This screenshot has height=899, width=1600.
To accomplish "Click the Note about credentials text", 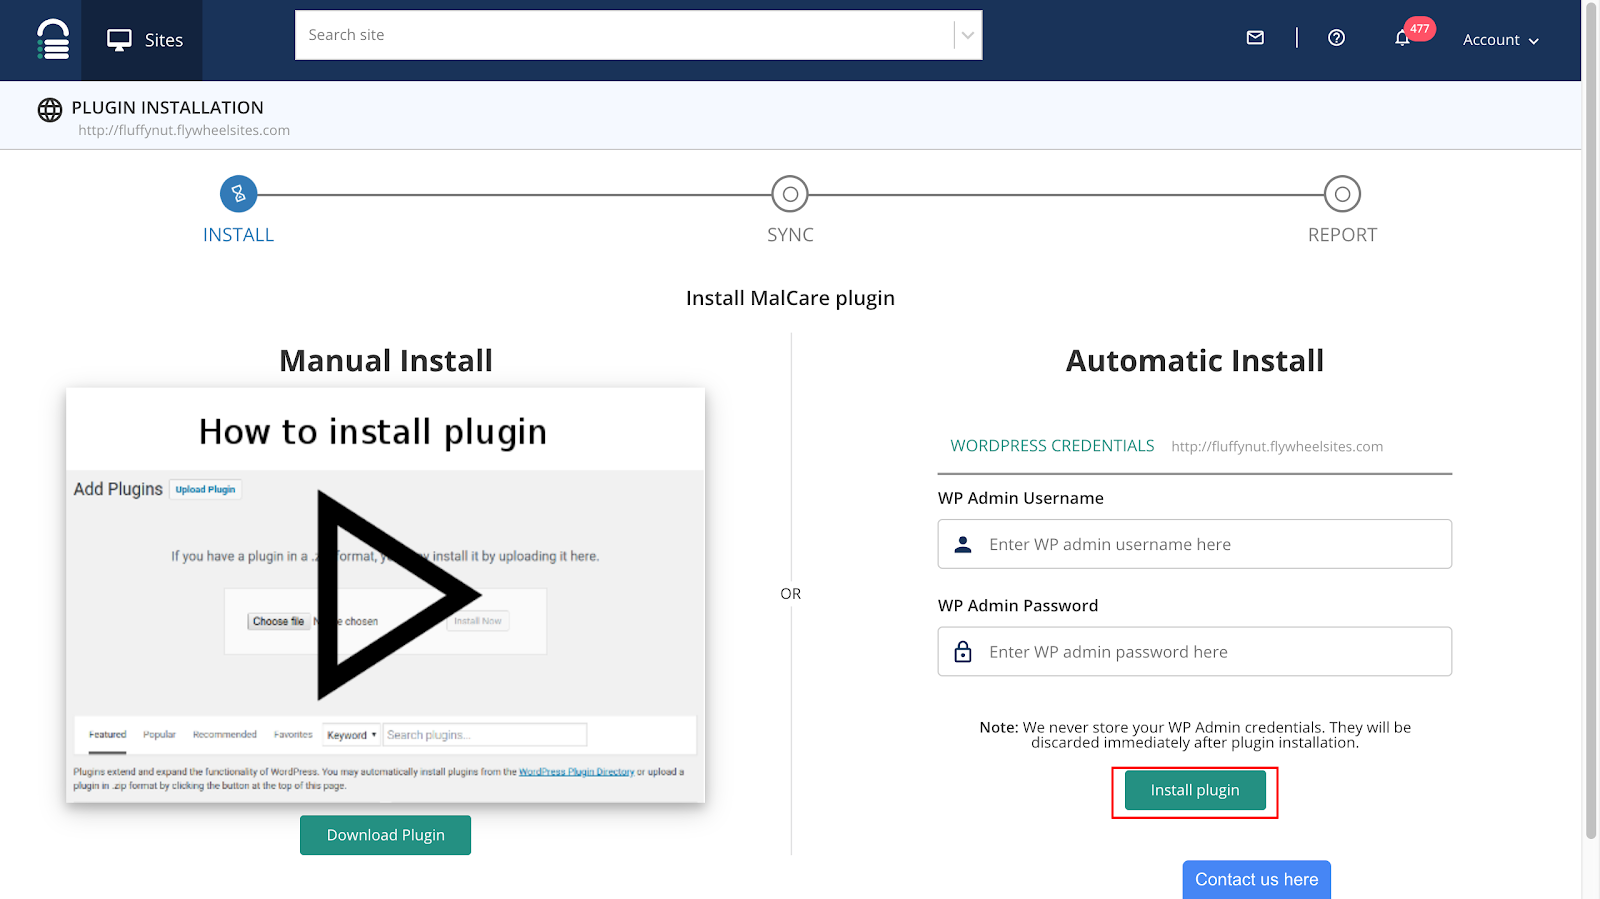I will coord(1195,735).
